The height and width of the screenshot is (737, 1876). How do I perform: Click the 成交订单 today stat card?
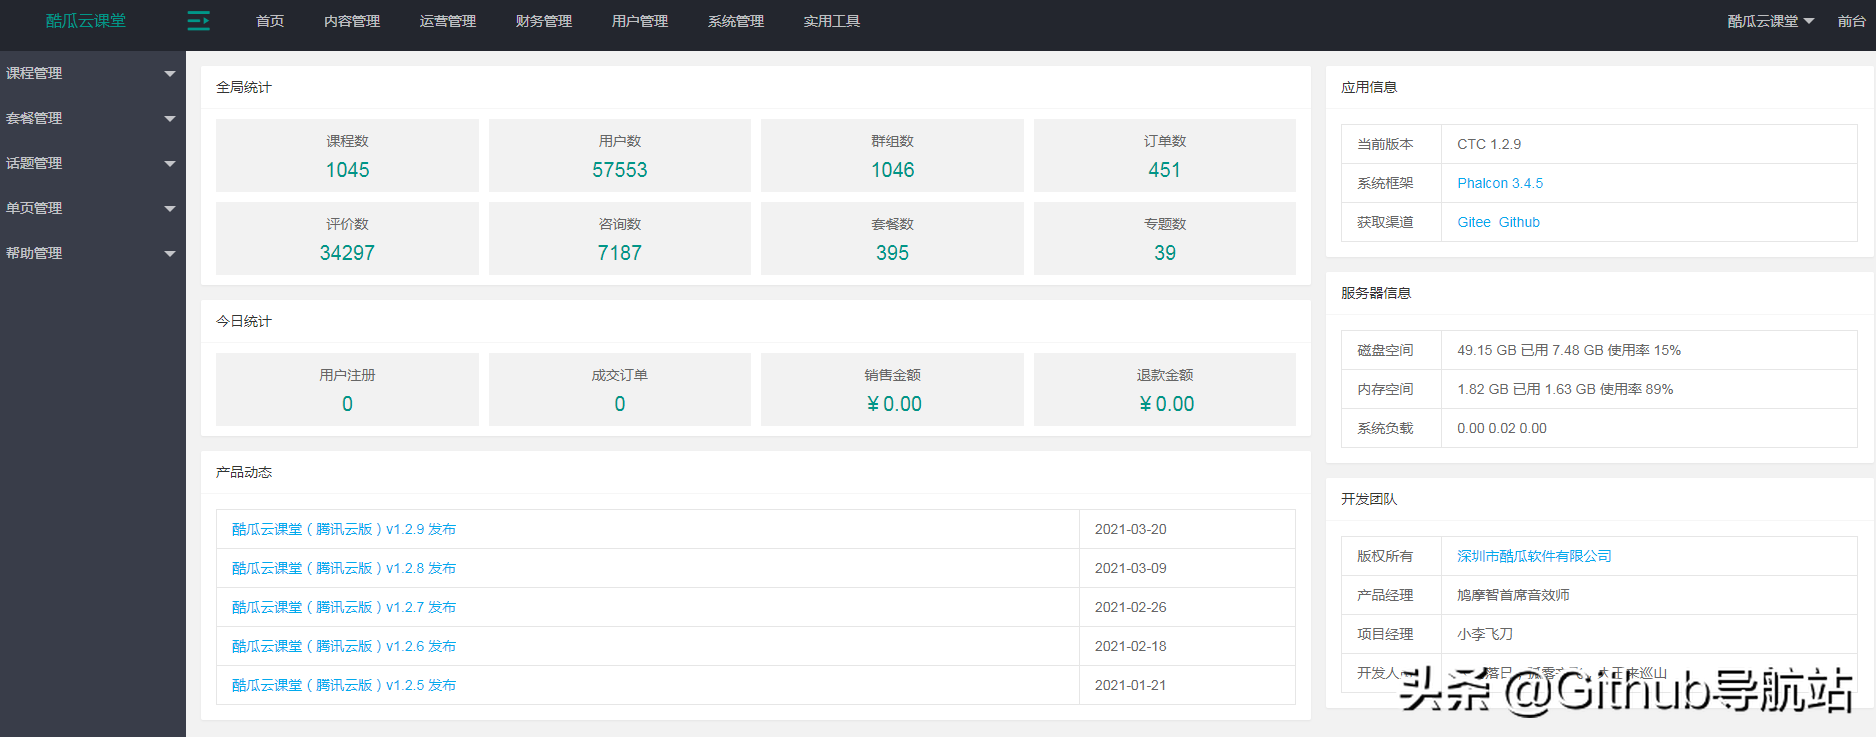point(620,390)
